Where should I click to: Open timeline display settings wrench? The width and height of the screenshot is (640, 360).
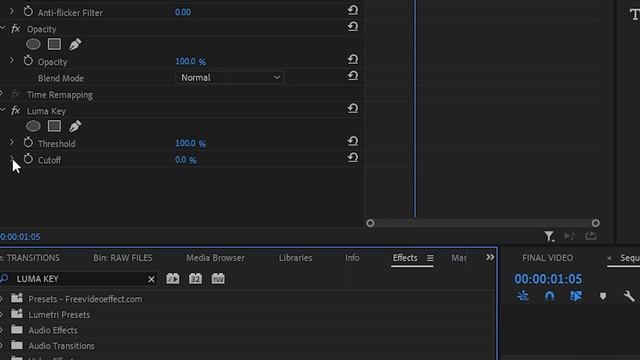pyautogui.click(x=629, y=296)
